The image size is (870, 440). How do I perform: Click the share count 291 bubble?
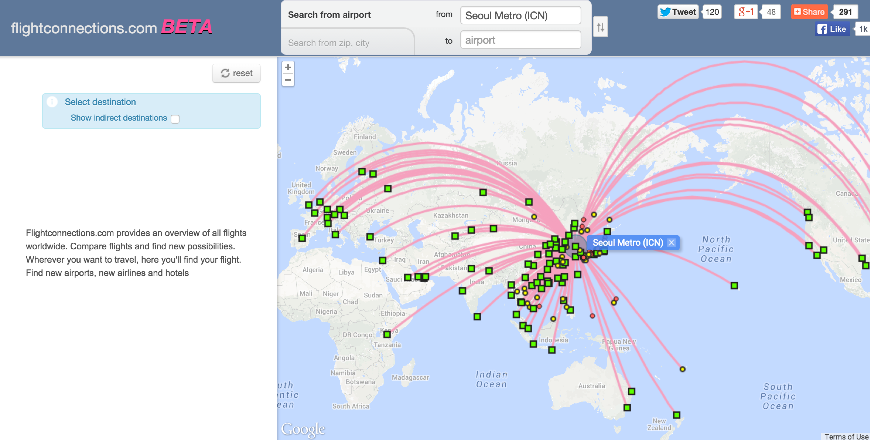[x=845, y=12]
